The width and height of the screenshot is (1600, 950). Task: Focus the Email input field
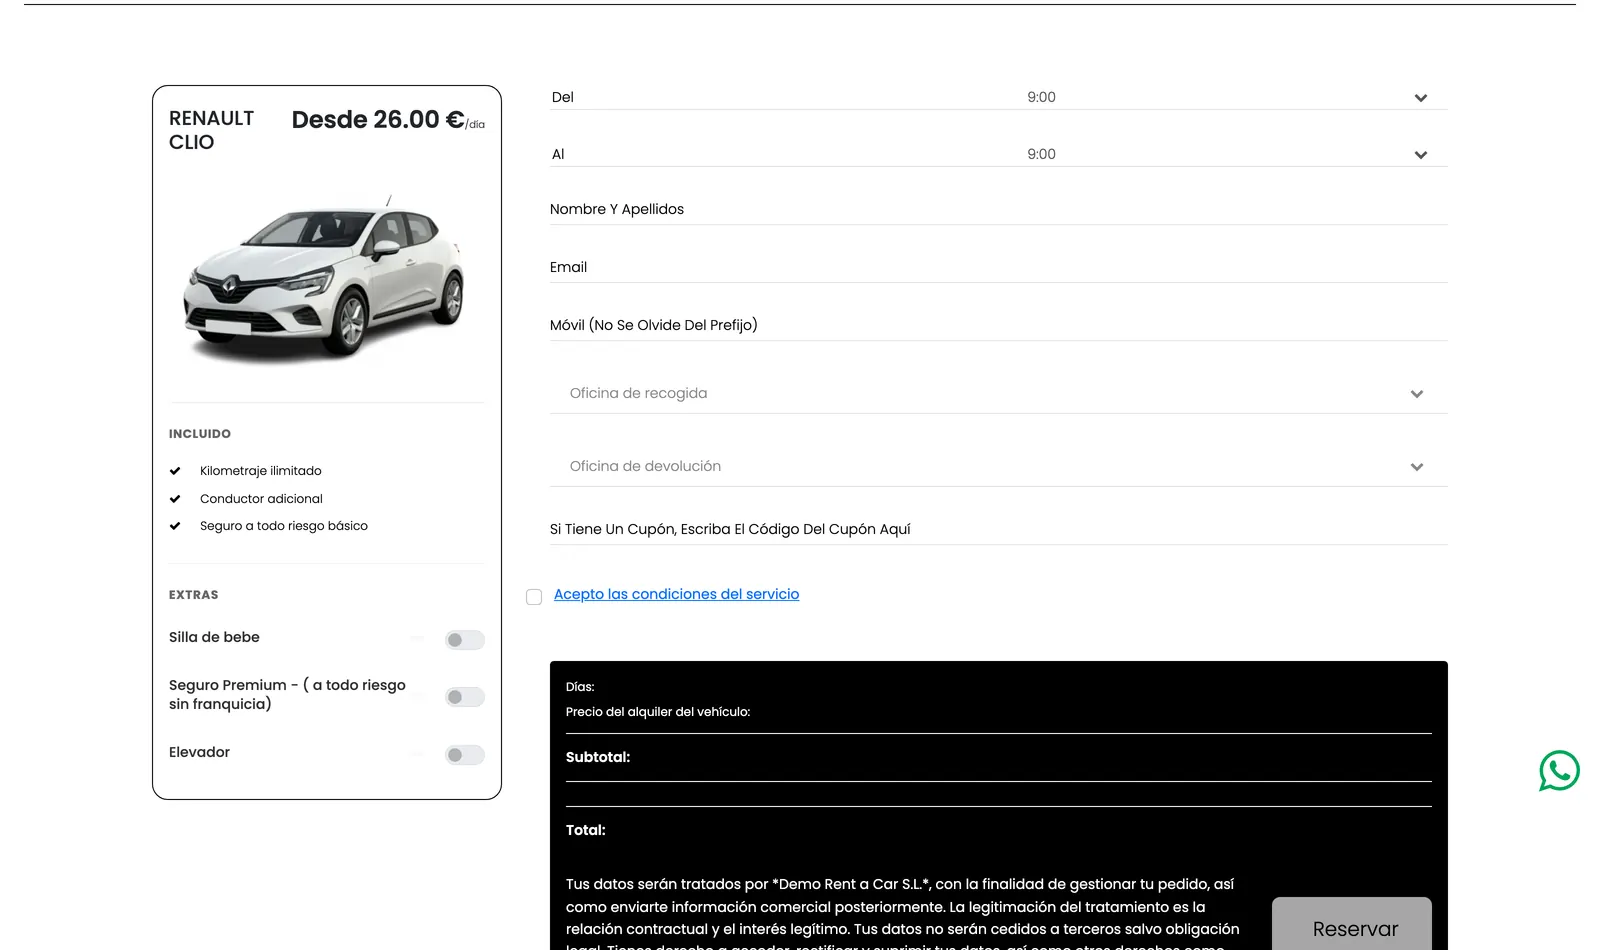pyautogui.click(x=999, y=267)
